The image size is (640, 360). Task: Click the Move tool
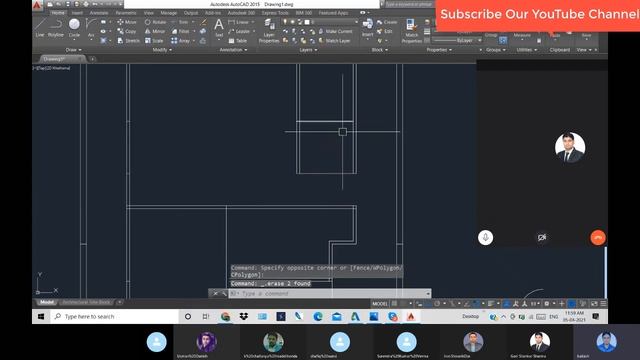(x=127, y=22)
